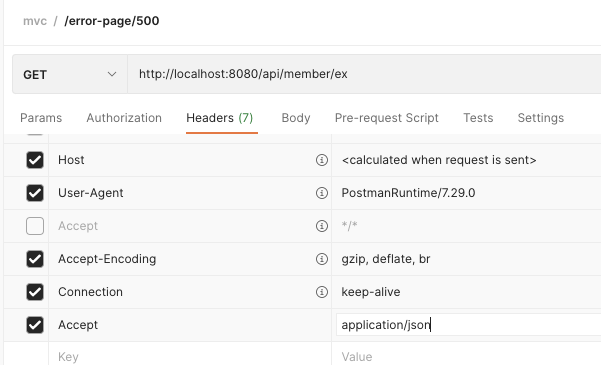Enable the unchecked Accept */* header
The width and height of the screenshot is (601, 365).
tap(35, 226)
